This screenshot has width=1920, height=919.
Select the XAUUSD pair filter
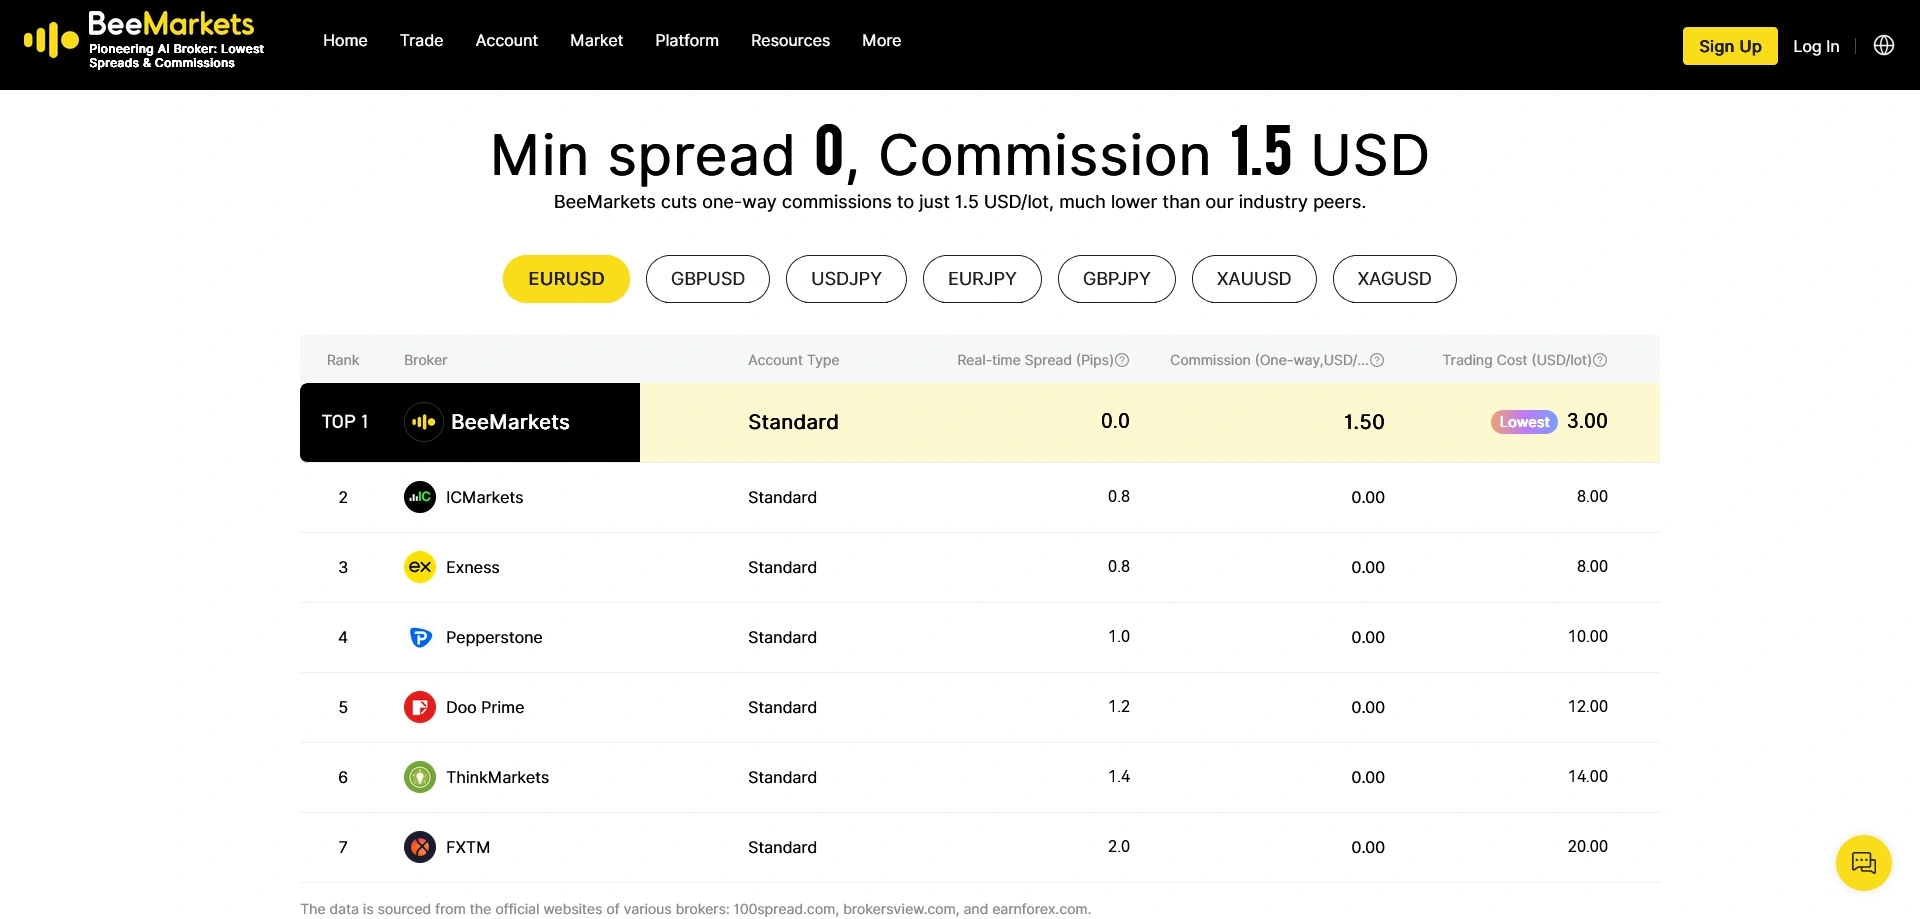click(x=1253, y=279)
